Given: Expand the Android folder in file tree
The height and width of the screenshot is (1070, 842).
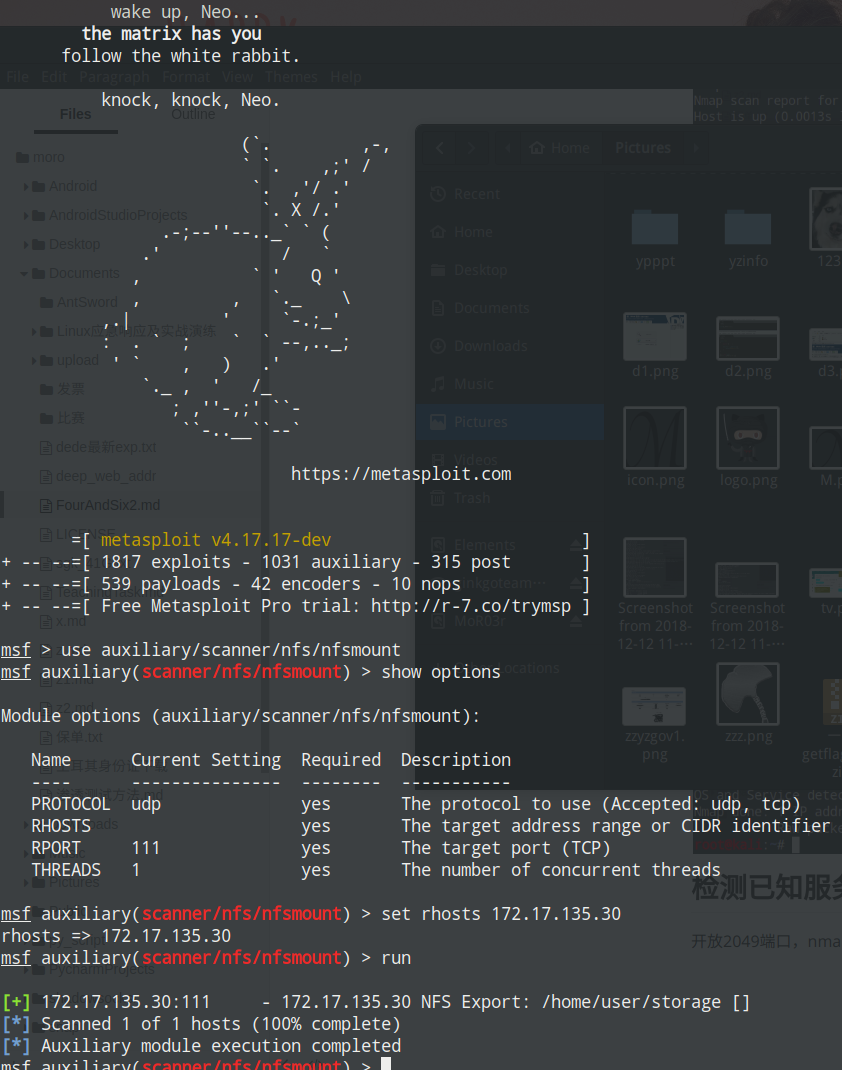Looking at the screenshot, I should coord(26,186).
